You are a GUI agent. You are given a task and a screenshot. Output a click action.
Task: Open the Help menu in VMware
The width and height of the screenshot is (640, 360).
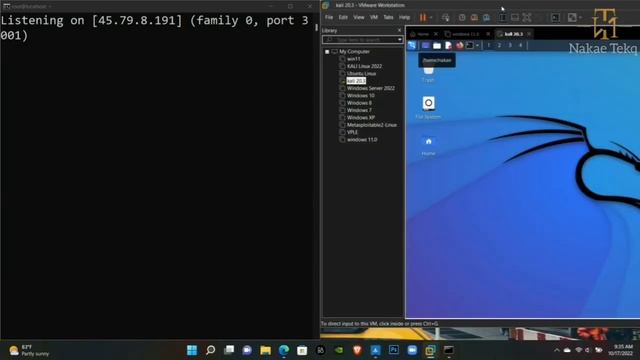coord(404,17)
